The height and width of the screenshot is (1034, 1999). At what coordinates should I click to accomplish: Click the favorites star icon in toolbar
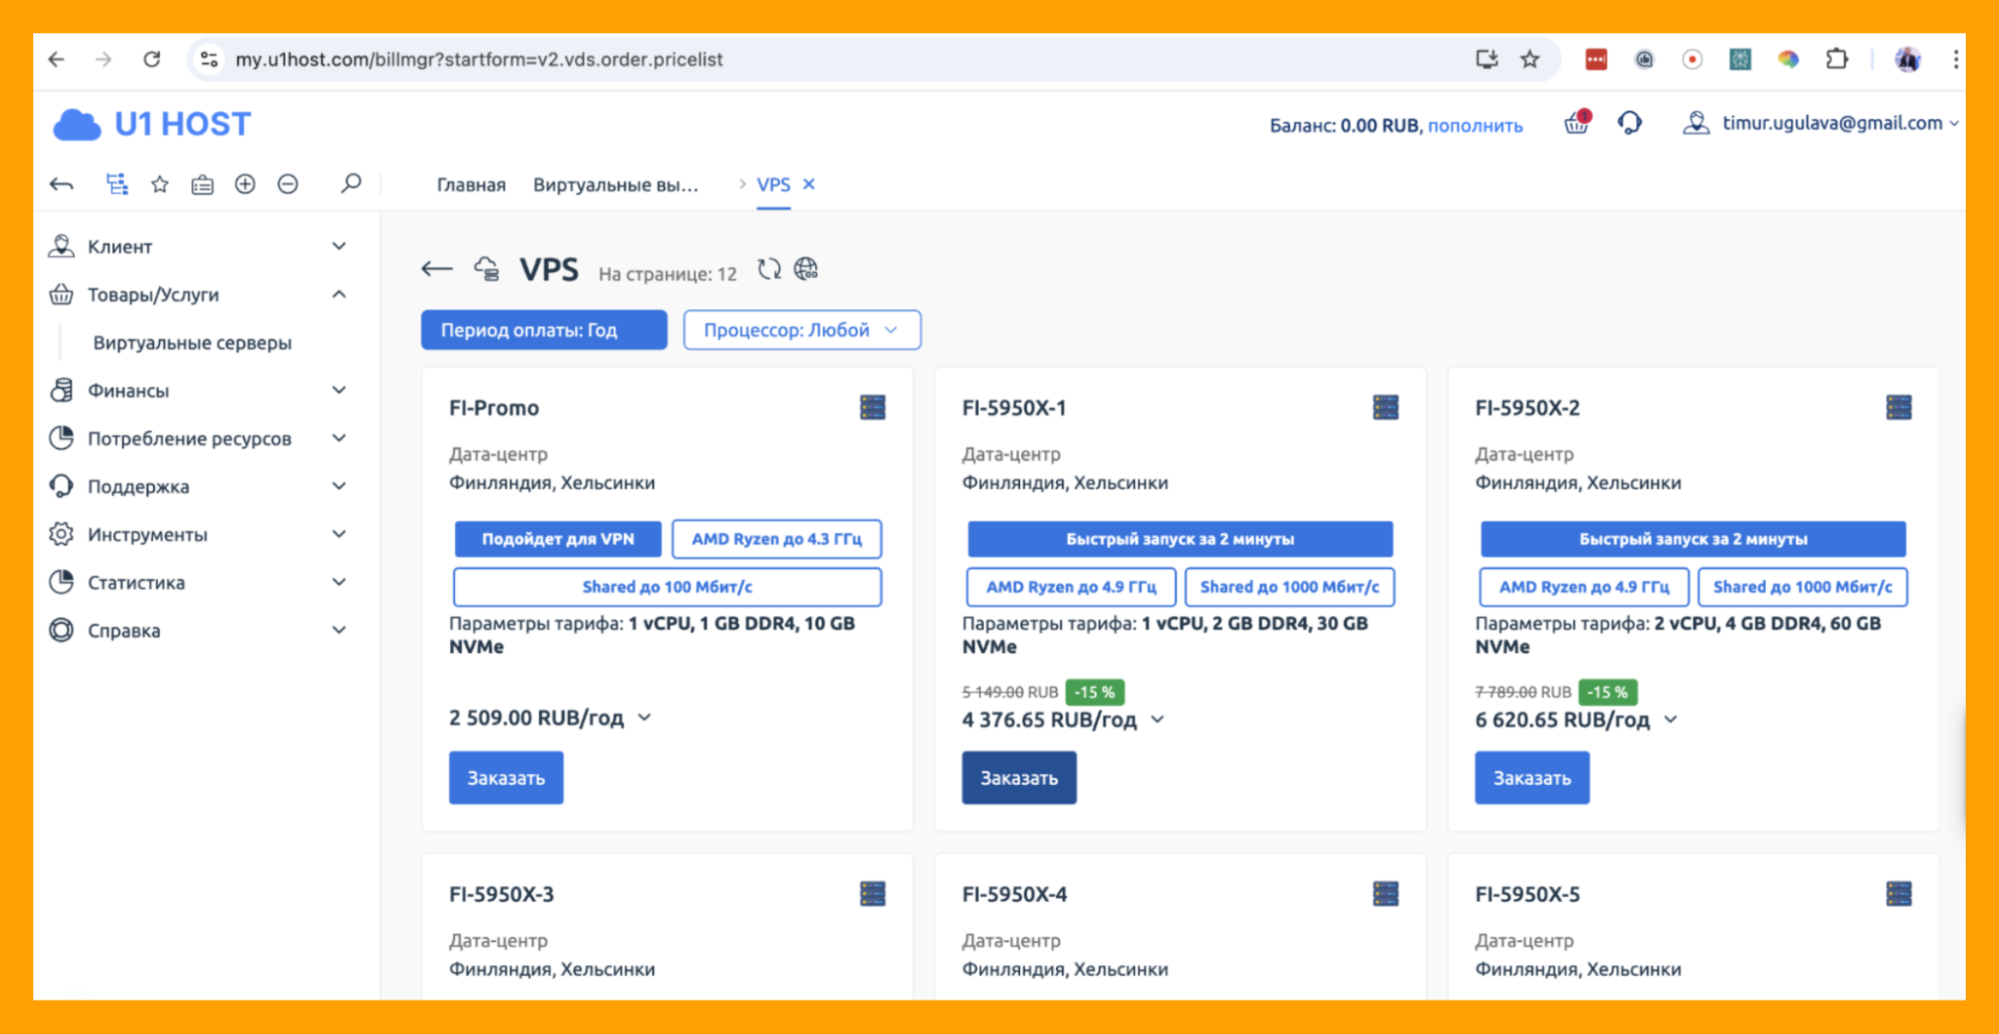coord(160,184)
